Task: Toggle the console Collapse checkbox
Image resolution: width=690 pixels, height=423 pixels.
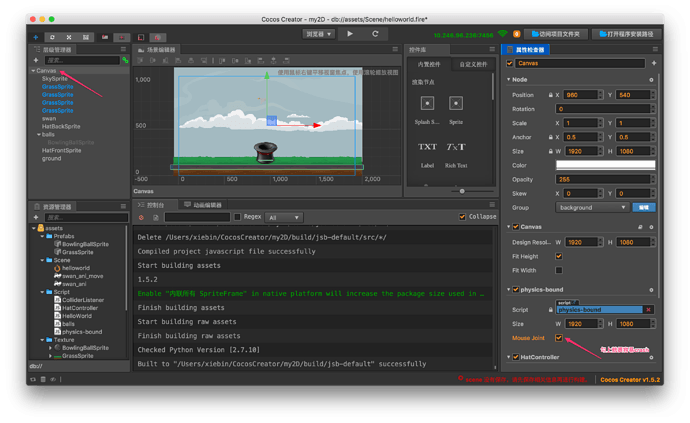Action: click(462, 217)
